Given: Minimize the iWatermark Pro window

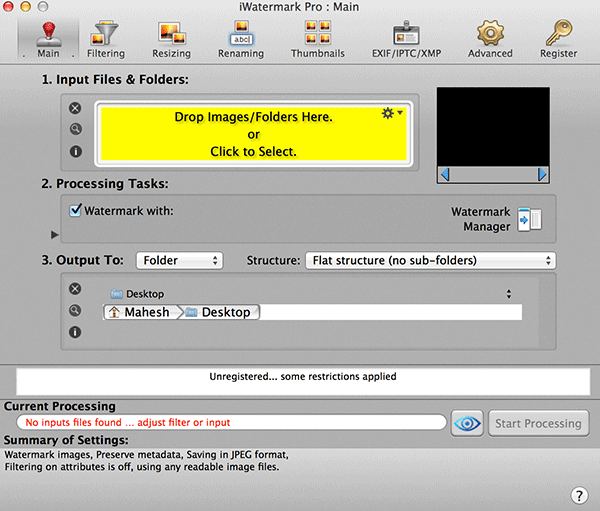Looking at the screenshot, I should tap(26, 6).
